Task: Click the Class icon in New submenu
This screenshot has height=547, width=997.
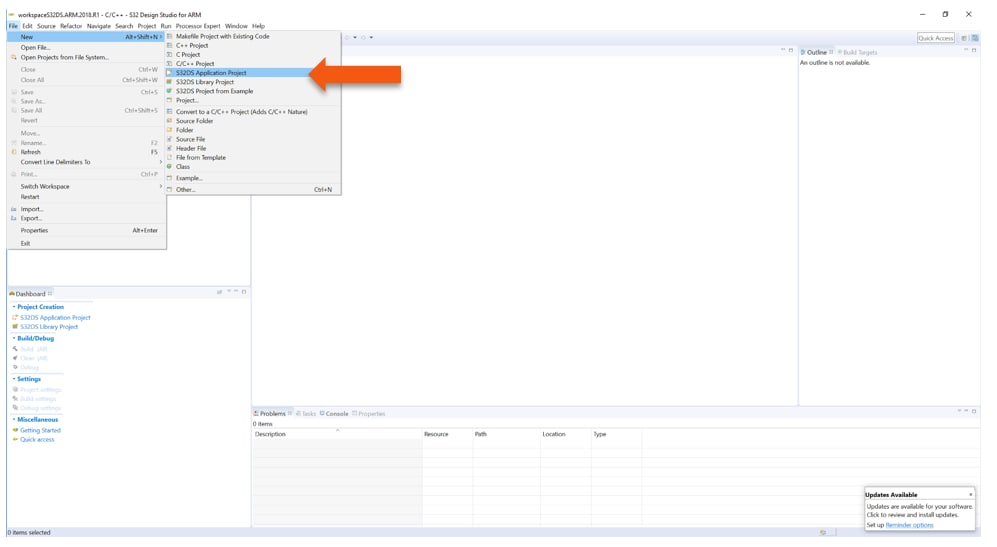Action: [x=169, y=167]
